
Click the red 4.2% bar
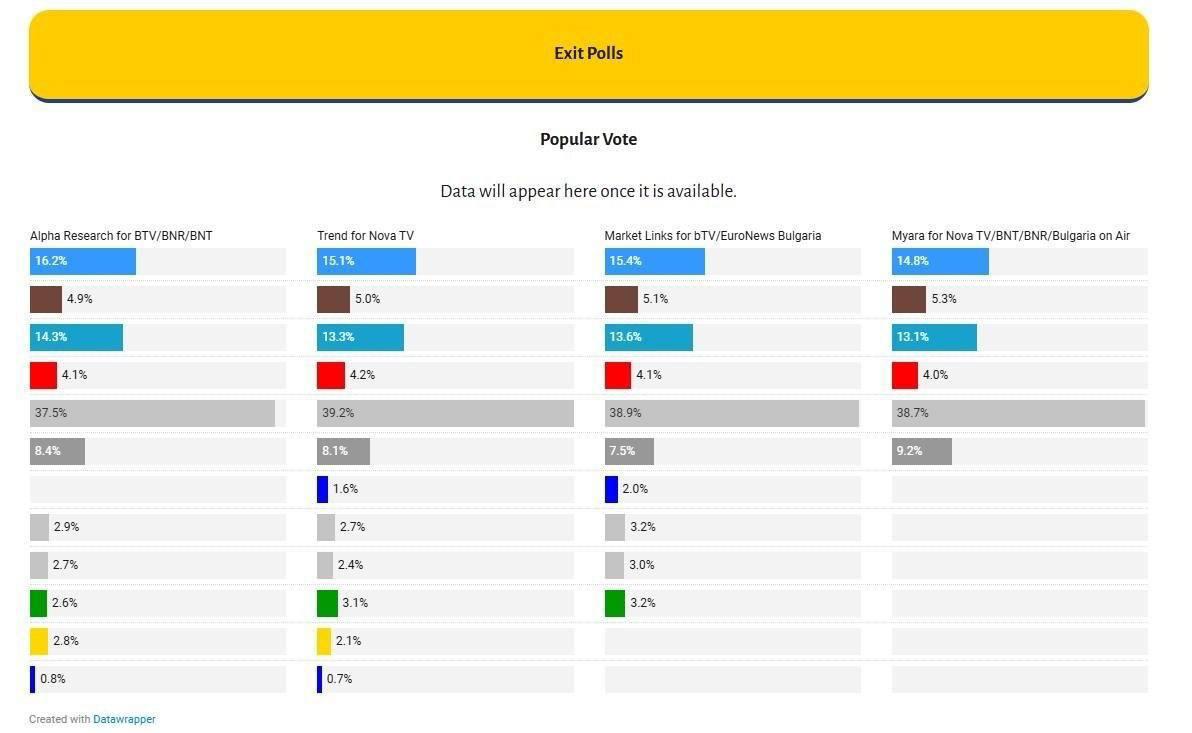point(331,375)
